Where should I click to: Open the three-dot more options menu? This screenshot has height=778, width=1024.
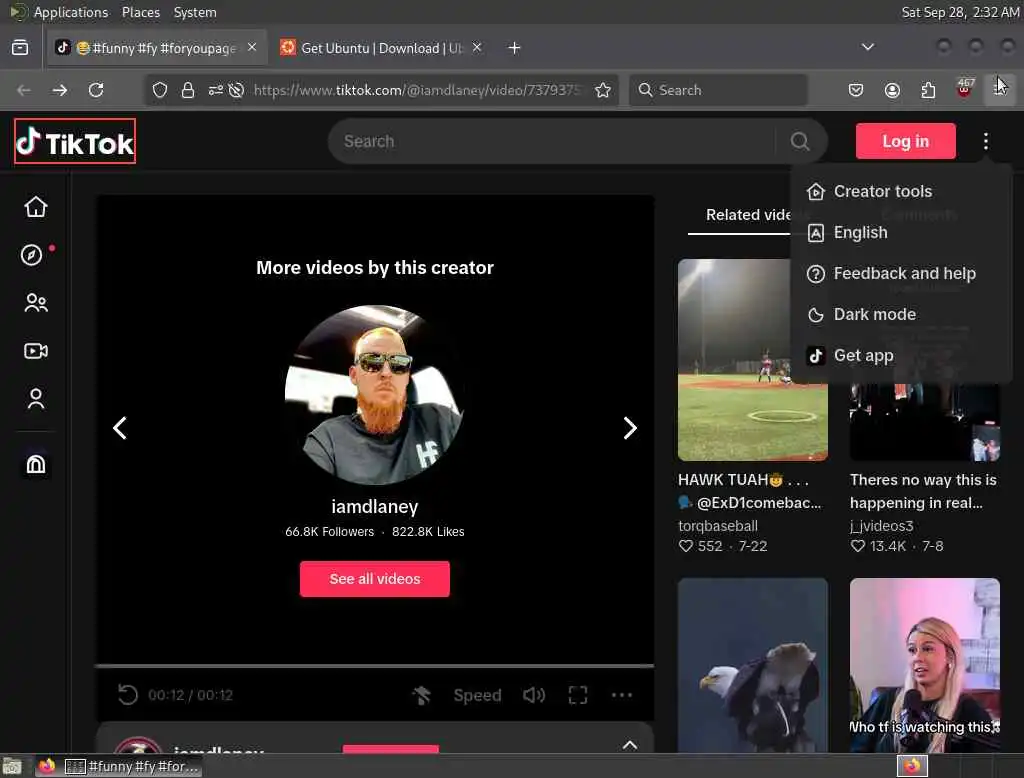(x=985, y=141)
